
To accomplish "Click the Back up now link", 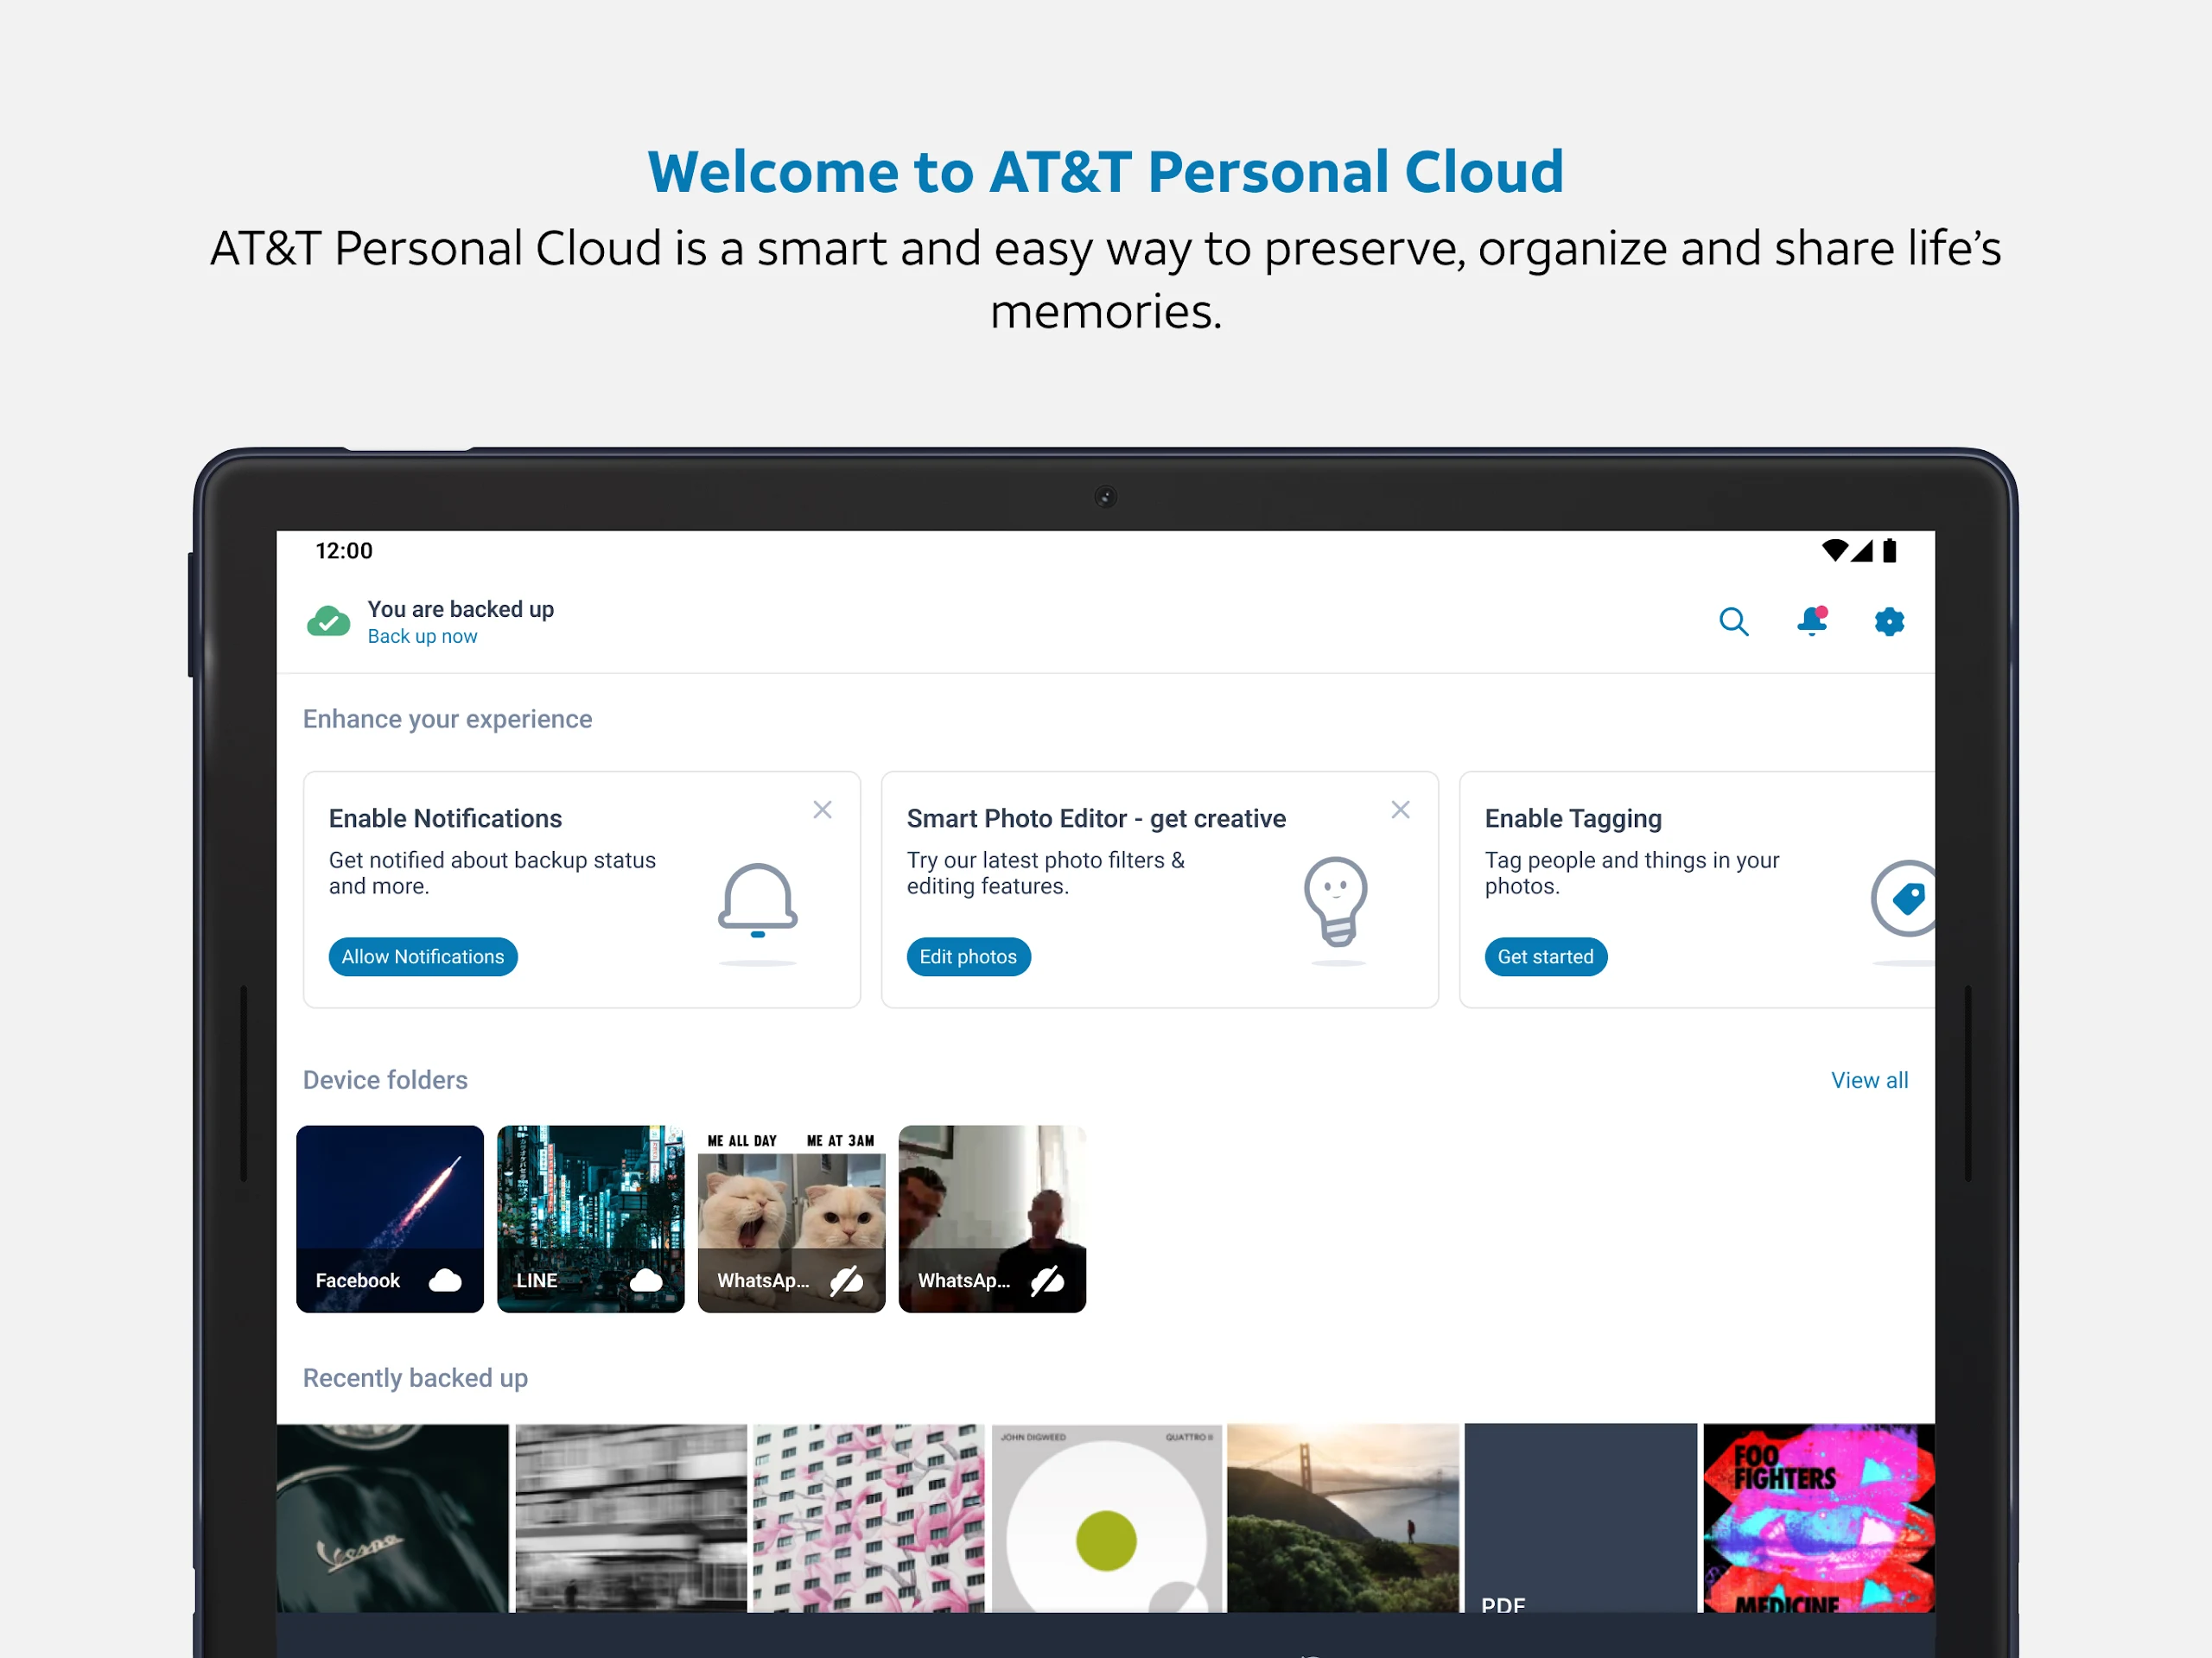I will 422,637.
